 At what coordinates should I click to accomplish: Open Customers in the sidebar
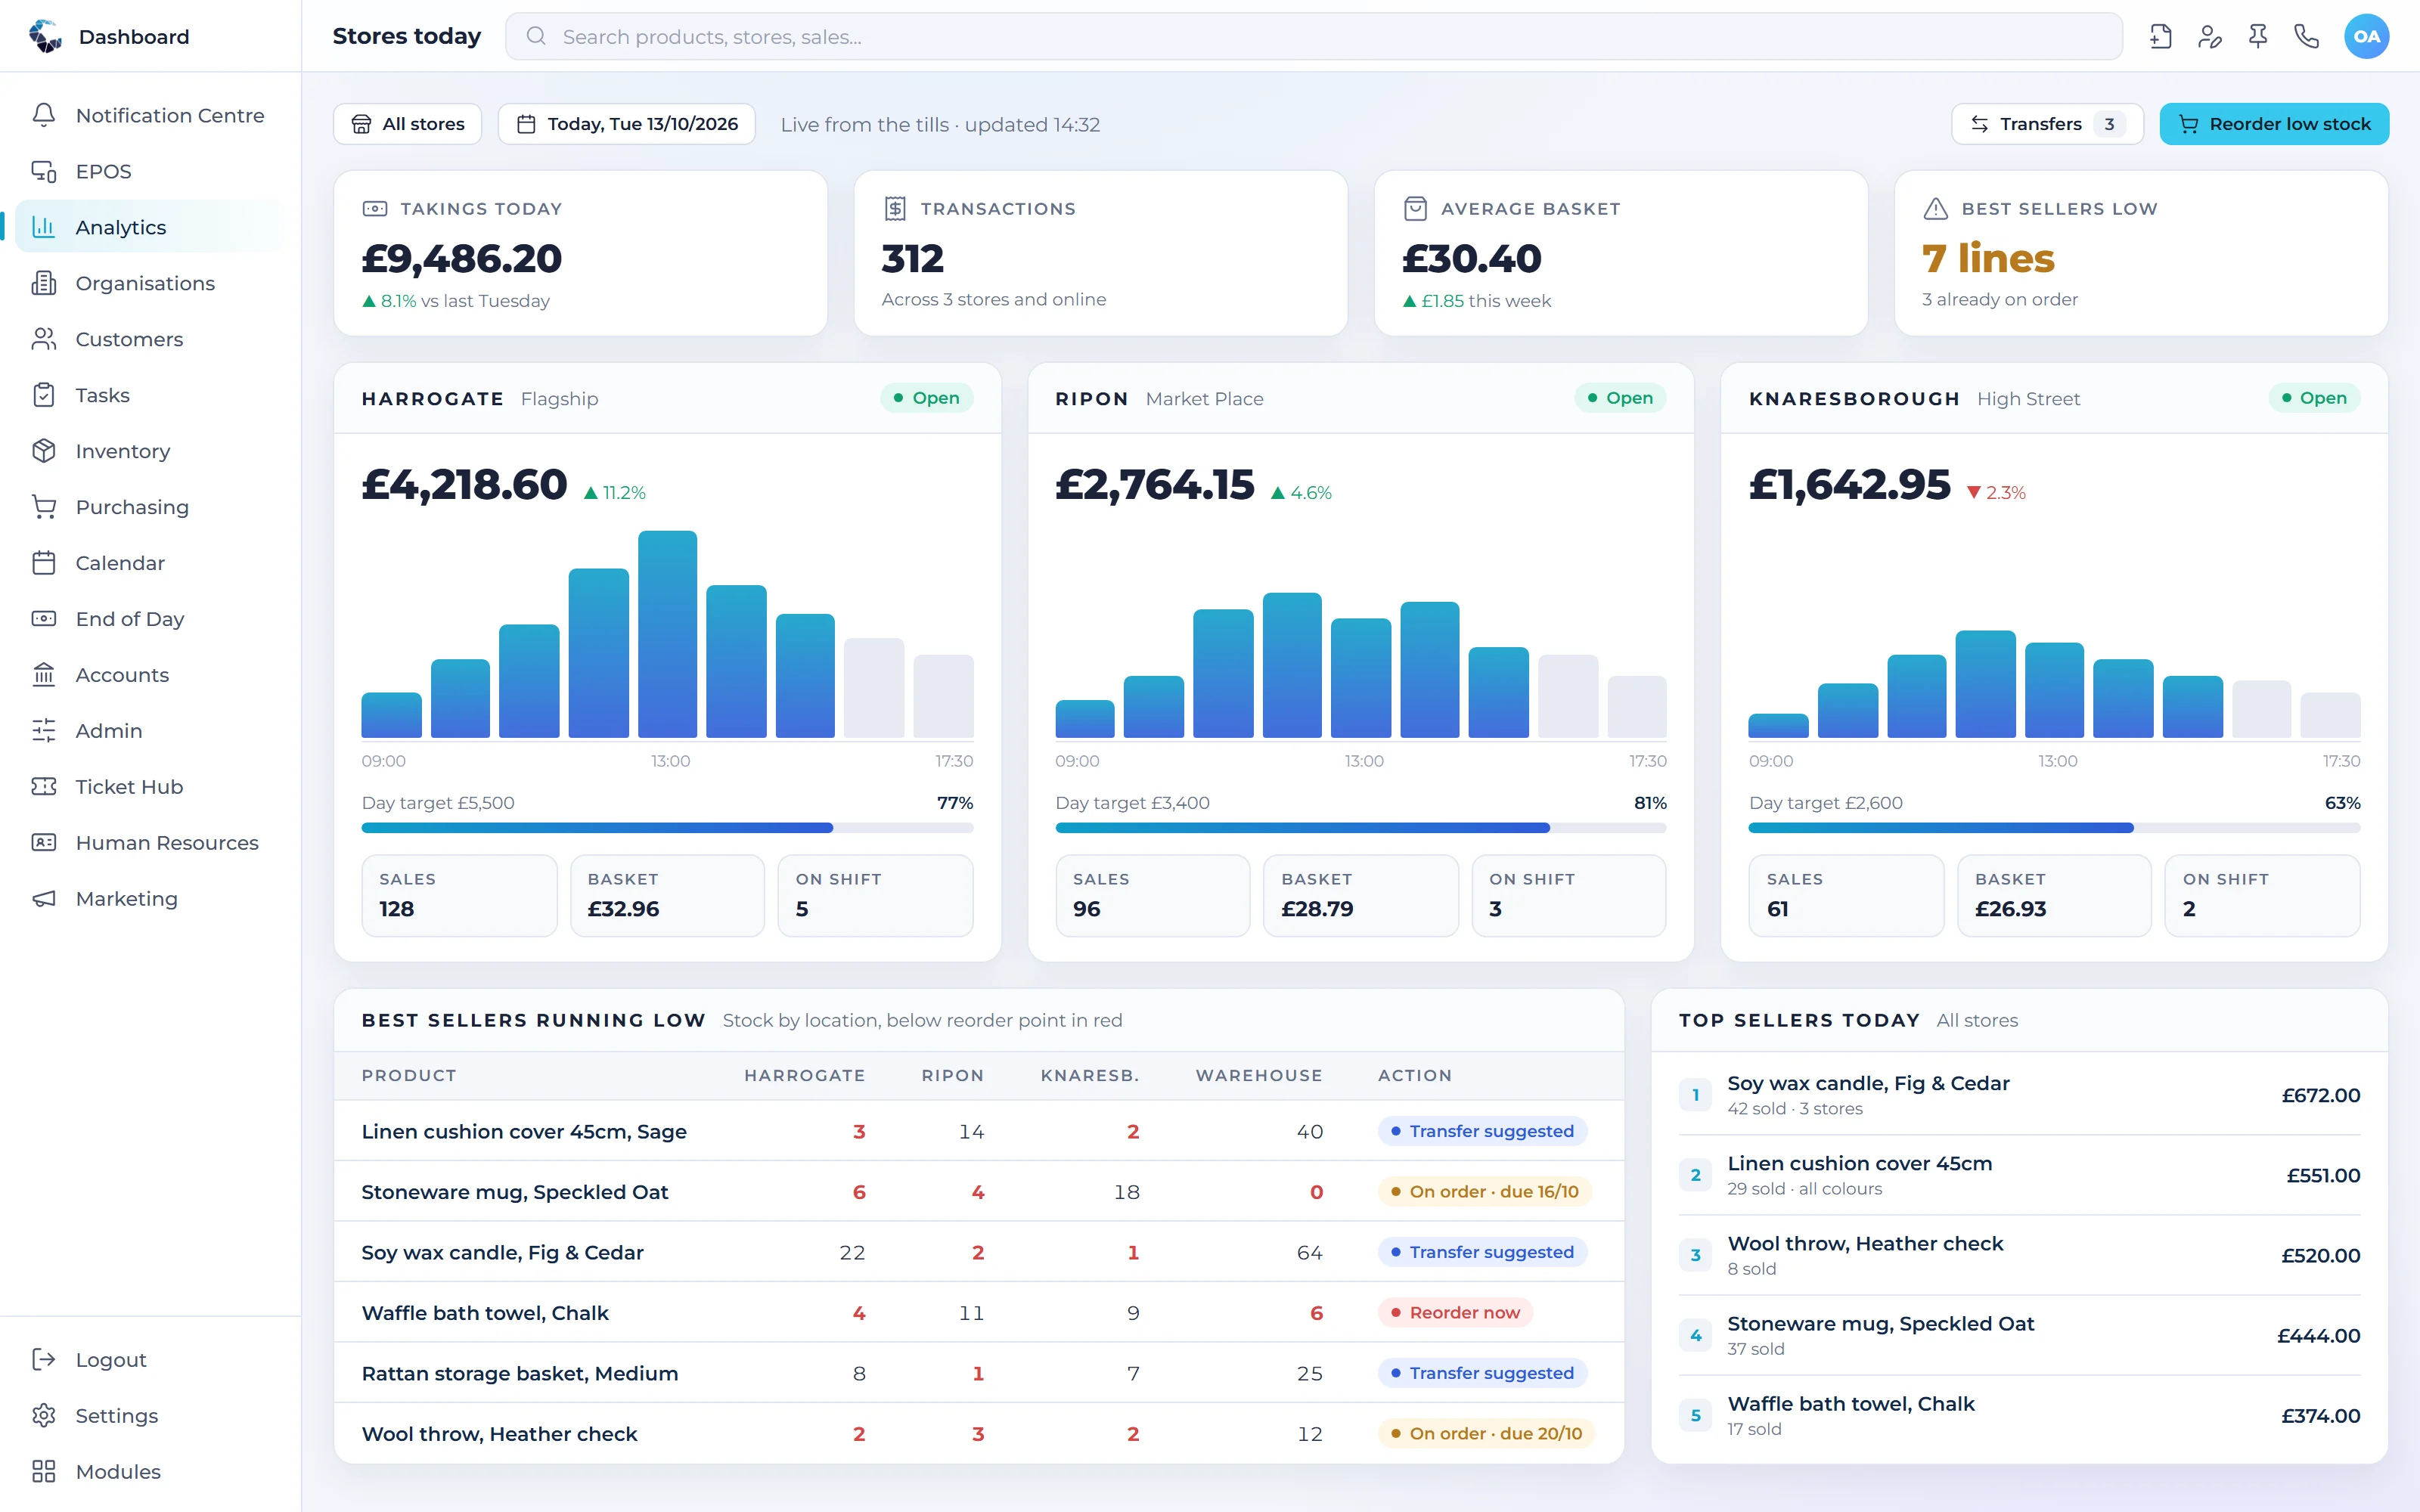[150, 339]
